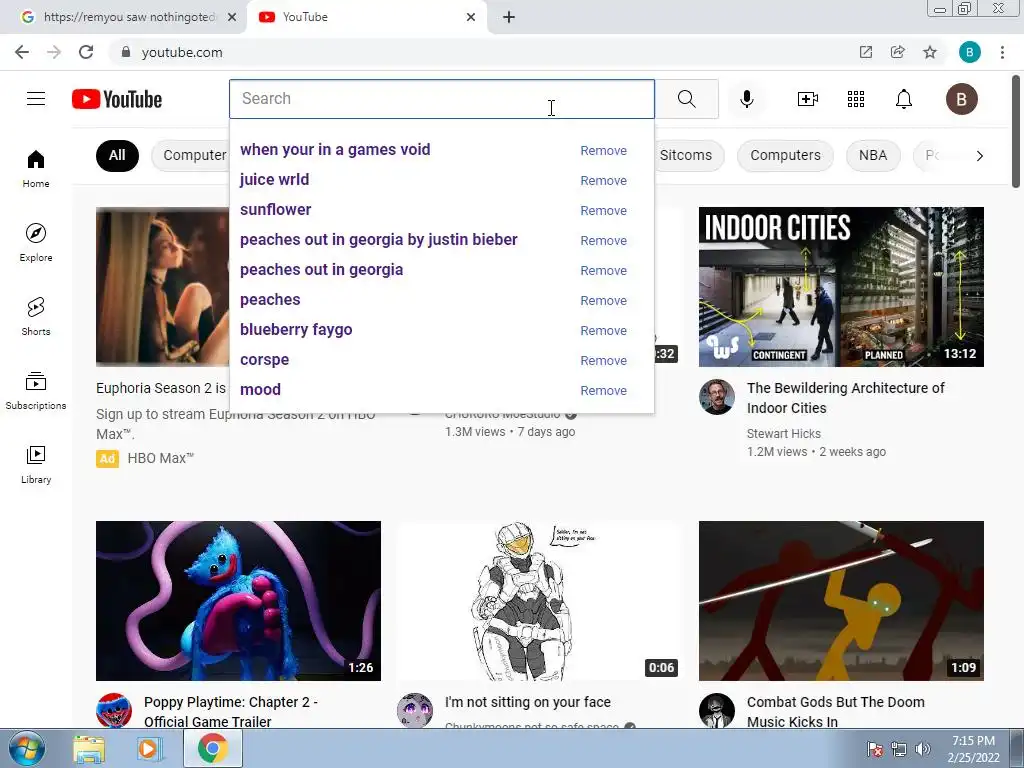The image size is (1024, 768).
Task: Open Subscriptions in the sidebar
Action: [36, 390]
